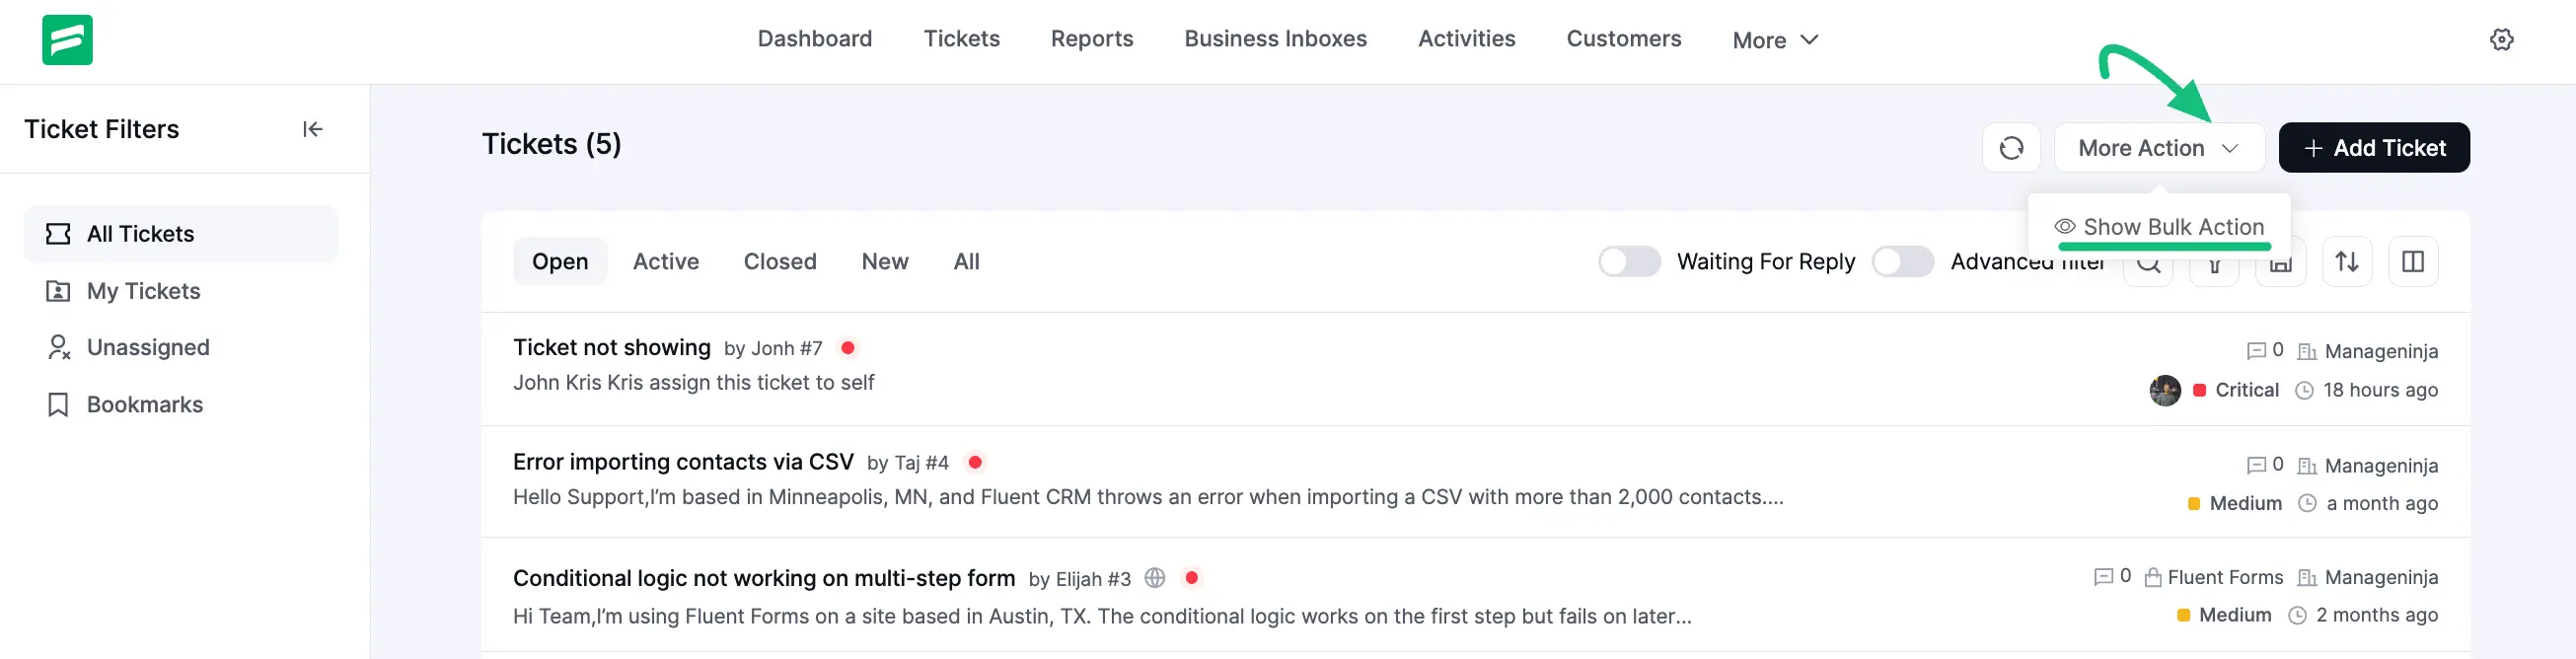
Task: Click Show Bulk Action option
Action: tap(2159, 227)
